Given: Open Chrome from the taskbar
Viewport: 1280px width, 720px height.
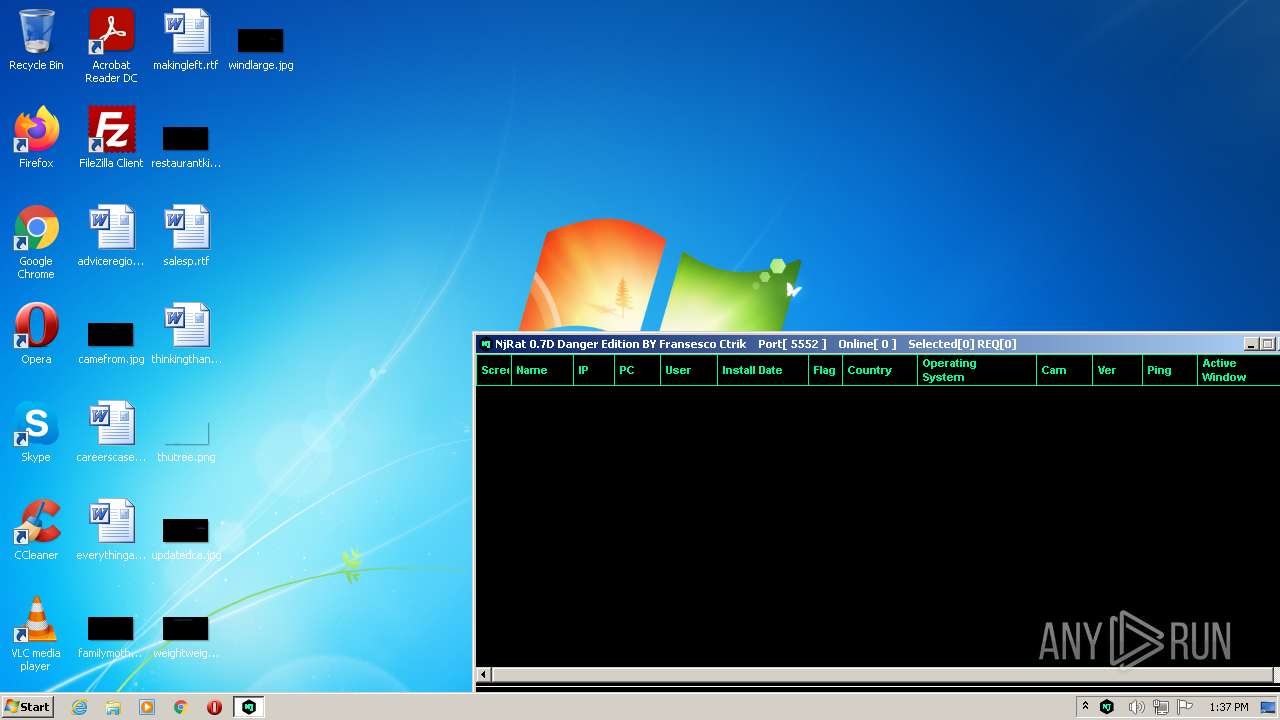Looking at the screenshot, I should pyautogui.click(x=181, y=707).
